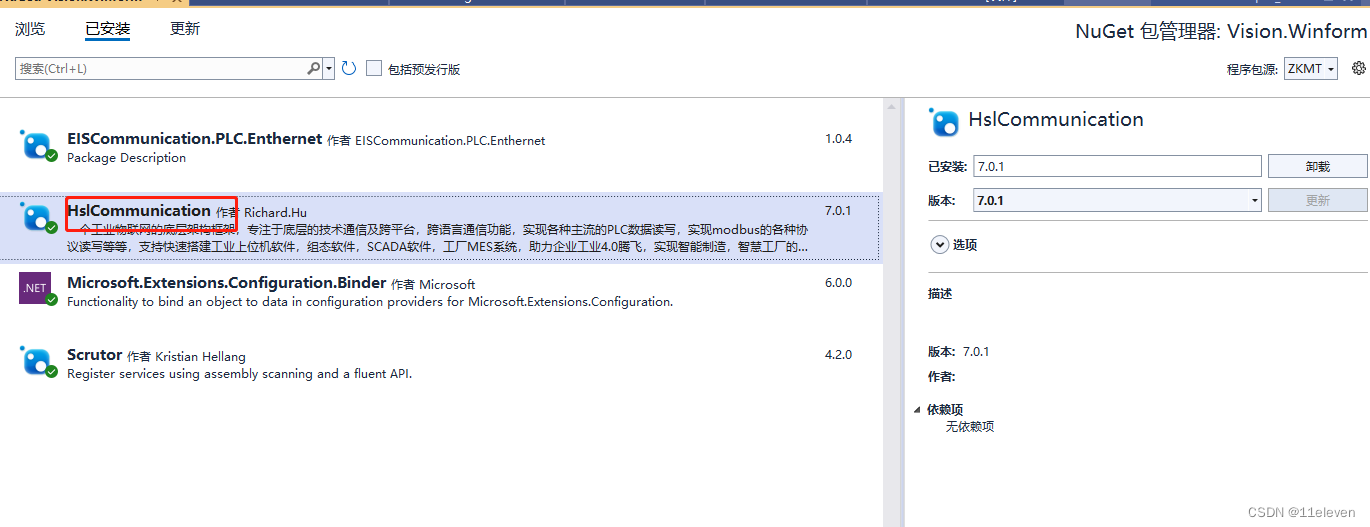The height and width of the screenshot is (527, 1370).
Task: Click the HslCommunication package icon in list
Action: pos(37,217)
